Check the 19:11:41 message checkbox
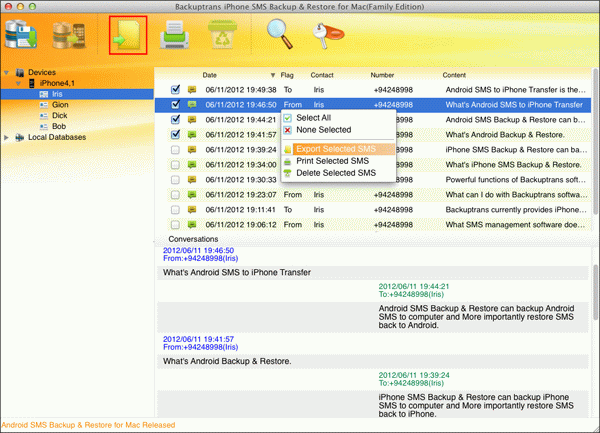Screen dimensions: 600x433 click(x=175, y=209)
